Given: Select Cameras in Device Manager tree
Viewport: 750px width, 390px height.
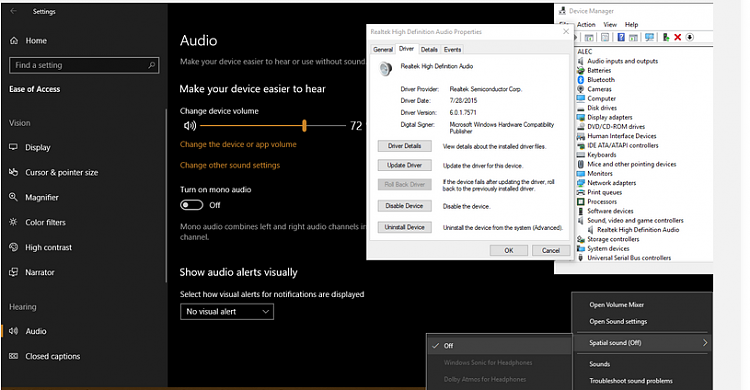Looking at the screenshot, I should [x=599, y=89].
